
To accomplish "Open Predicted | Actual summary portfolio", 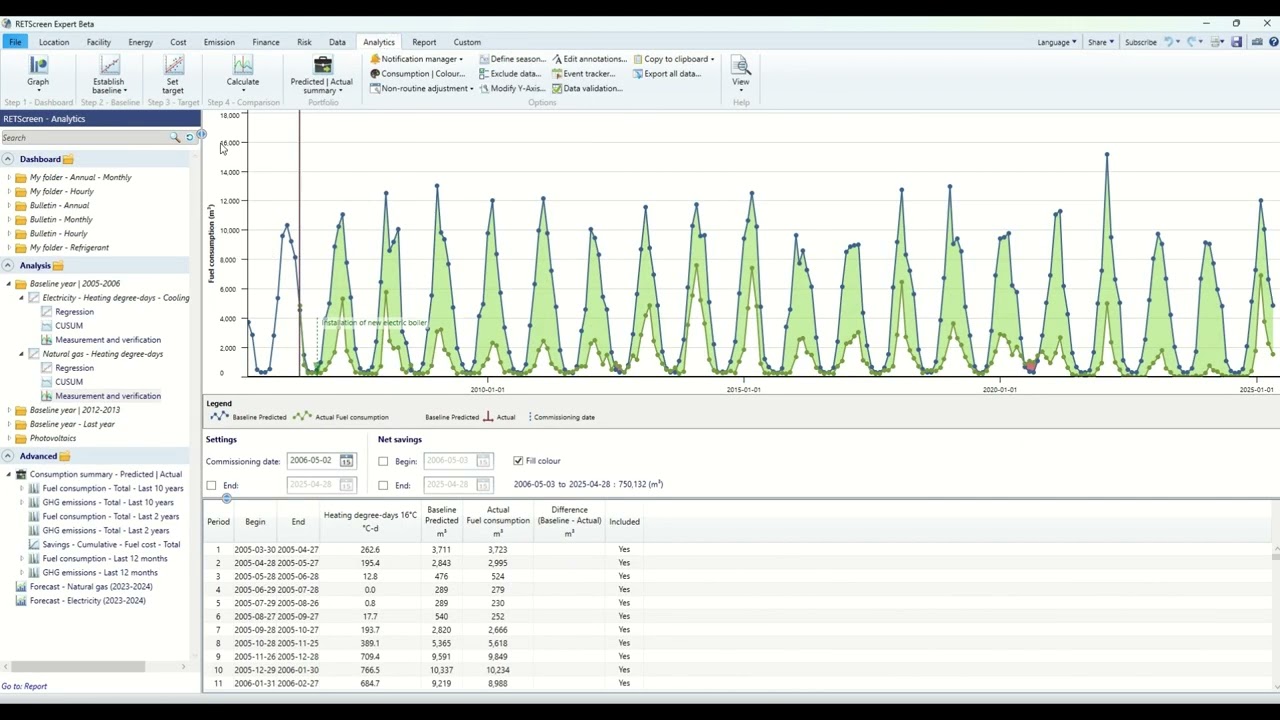I will [x=322, y=75].
